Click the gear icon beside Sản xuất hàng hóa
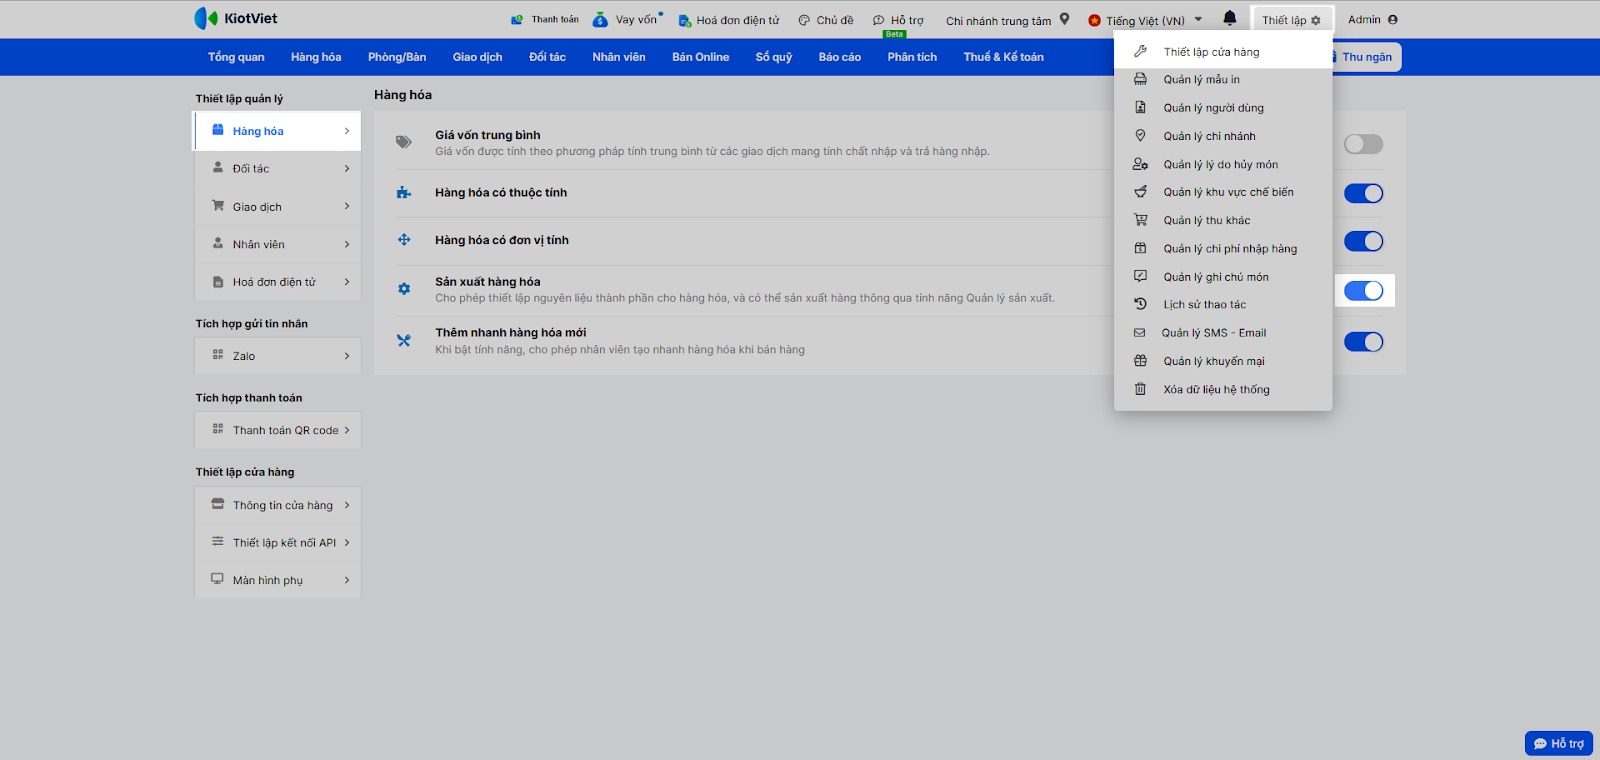 (x=404, y=289)
